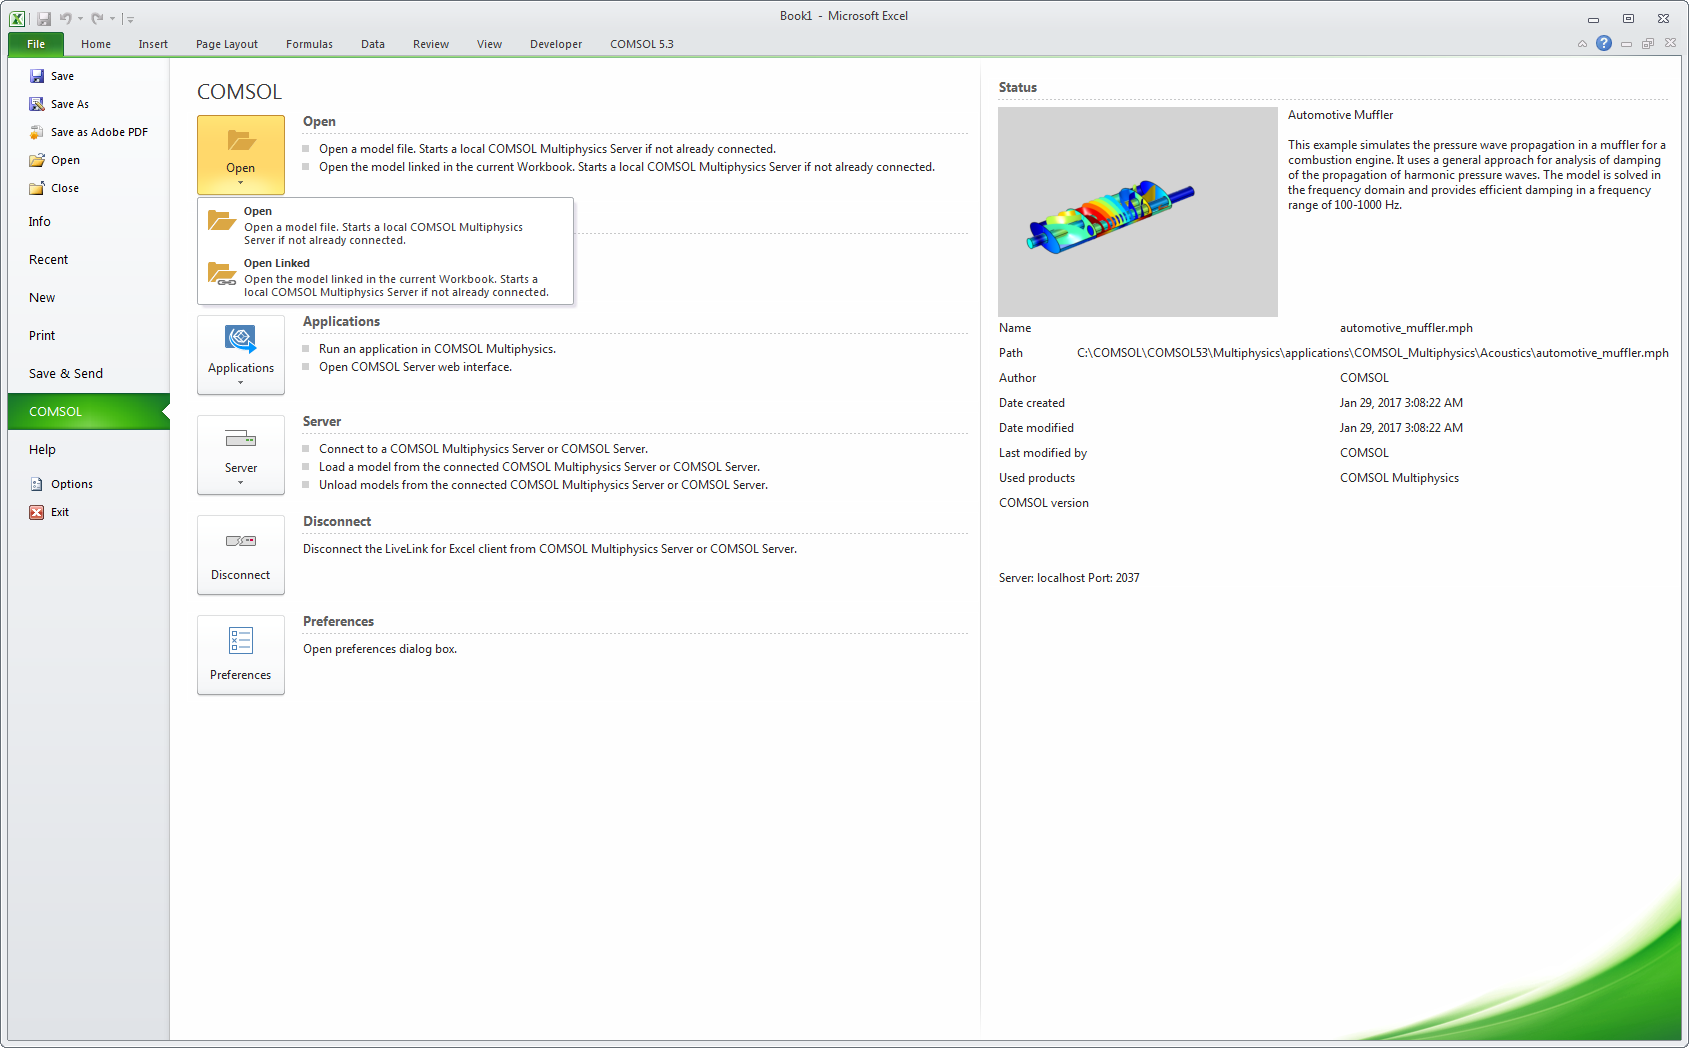Click the Automotive Muffler preview thumbnail
The width and height of the screenshot is (1689, 1048).
tap(1137, 211)
